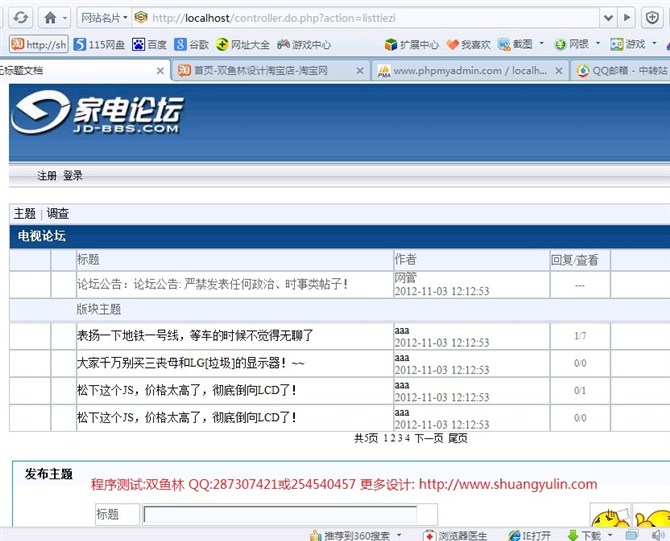The height and width of the screenshot is (541, 670).
Task: Click the 标题 text input field
Action: tap(280, 514)
